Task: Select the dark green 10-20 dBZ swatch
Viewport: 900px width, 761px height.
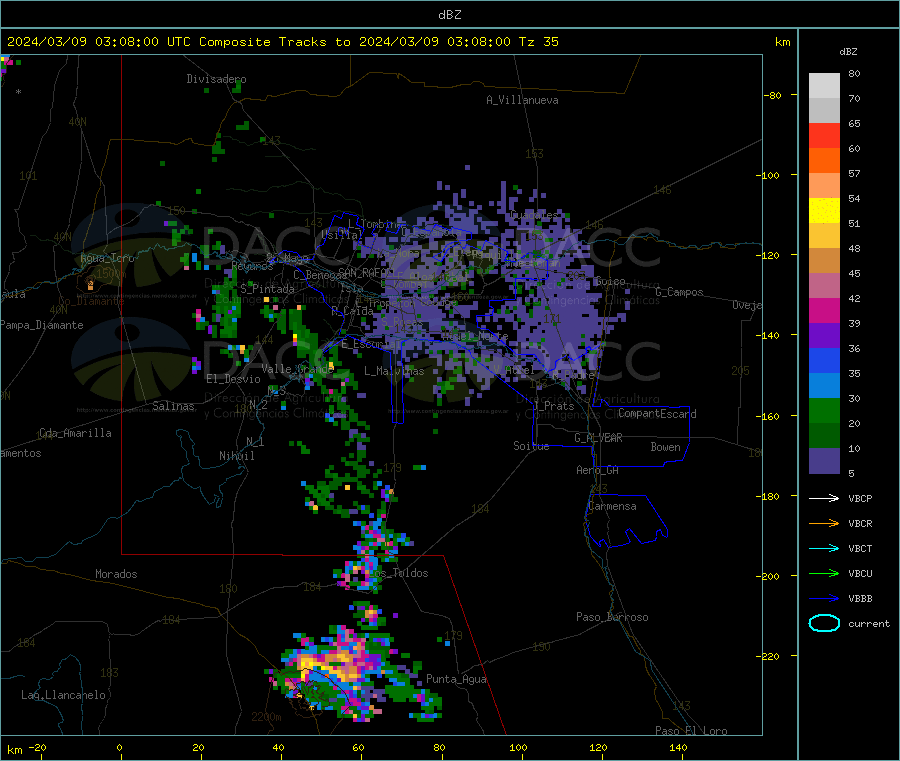Action: coord(824,436)
